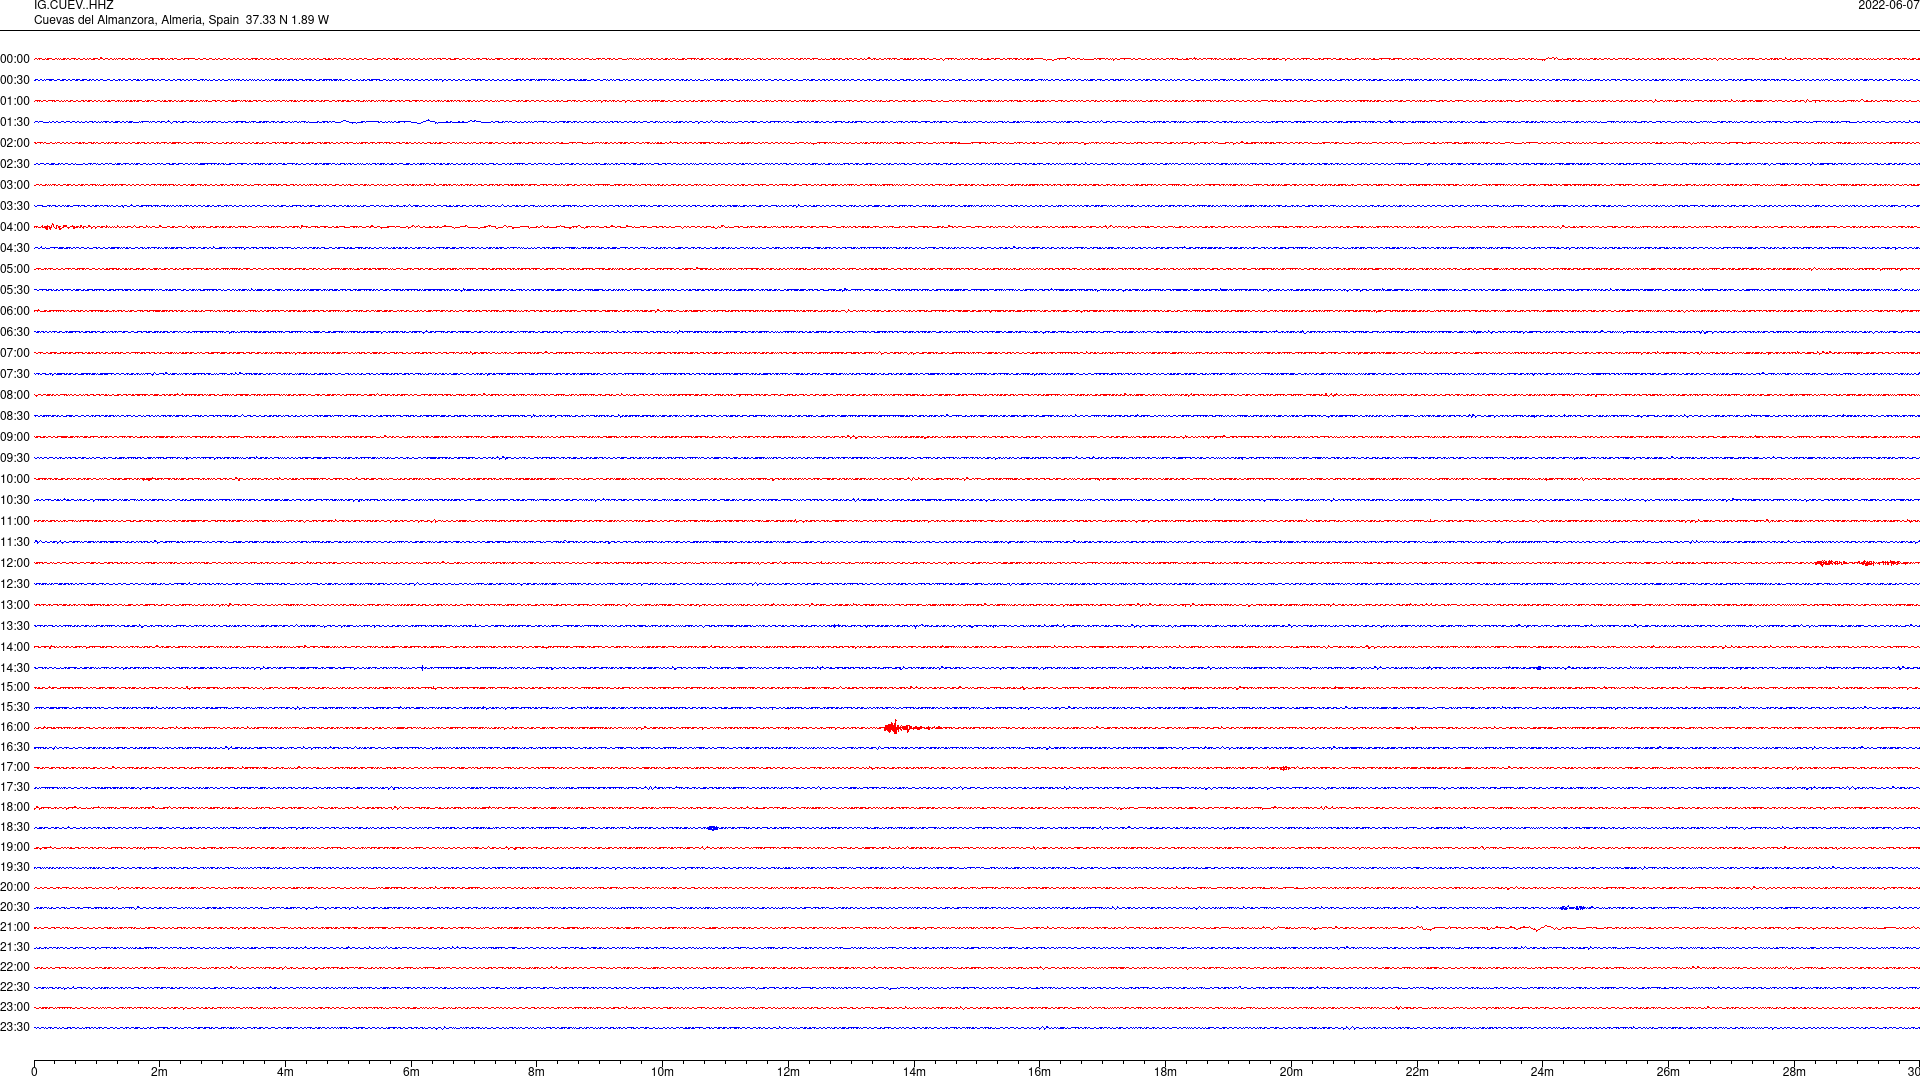Click the seismic event burst on 16:00 trace
Viewport: 1920px width, 1080px height.
910,727
